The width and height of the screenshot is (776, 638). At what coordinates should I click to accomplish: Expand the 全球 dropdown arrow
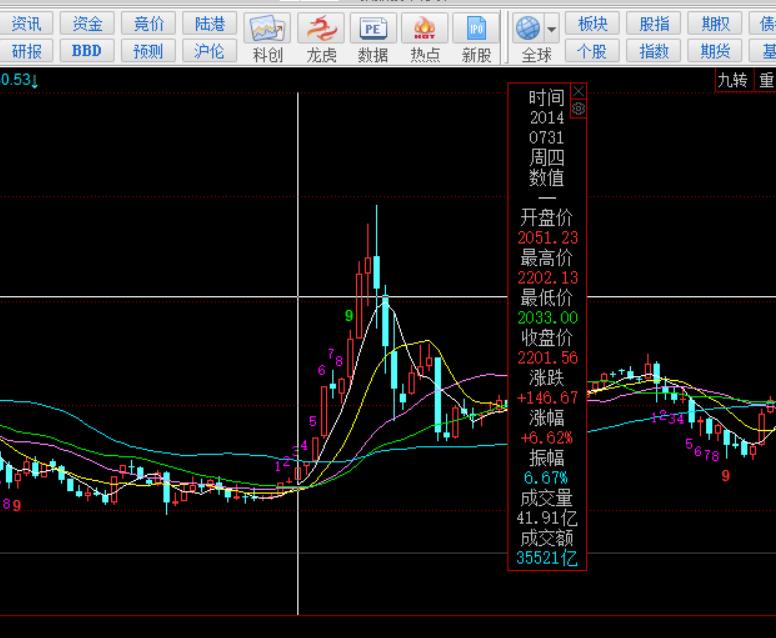550,29
